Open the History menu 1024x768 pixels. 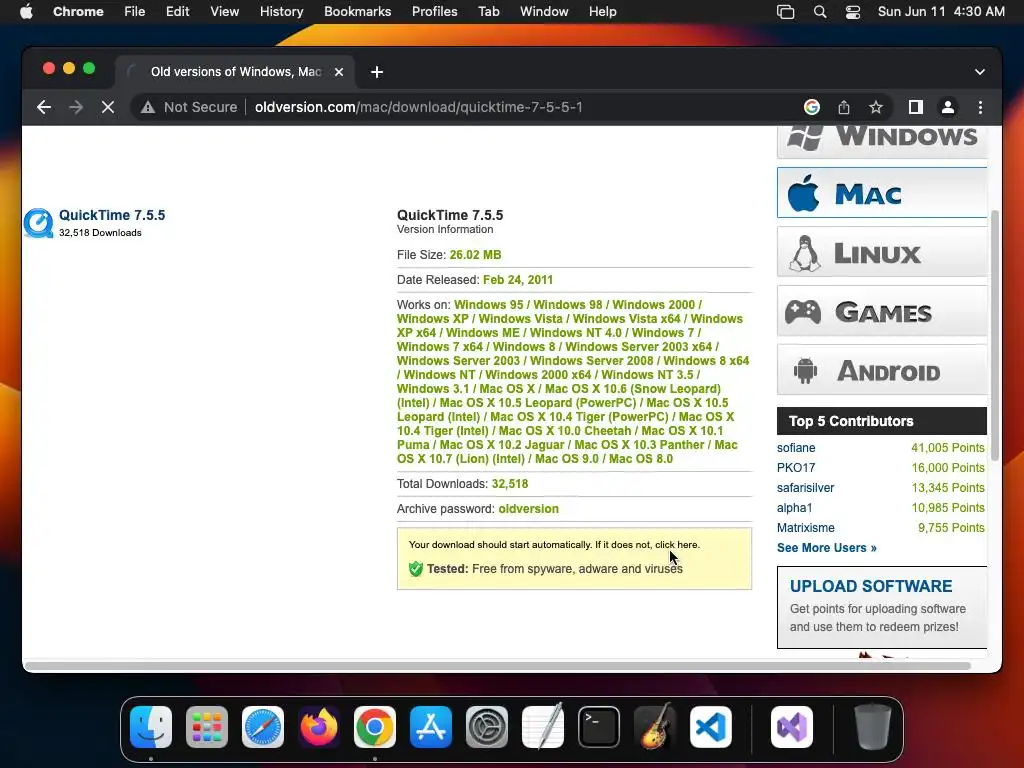point(281,11)
